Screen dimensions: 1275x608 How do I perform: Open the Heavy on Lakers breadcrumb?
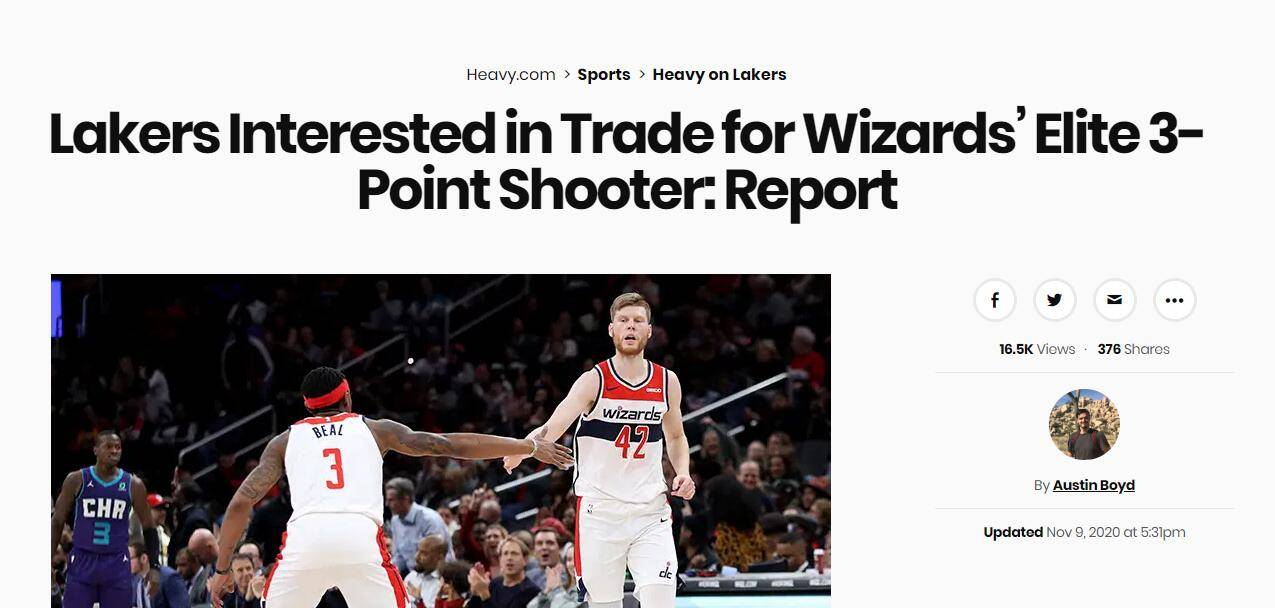coord(720,75)
